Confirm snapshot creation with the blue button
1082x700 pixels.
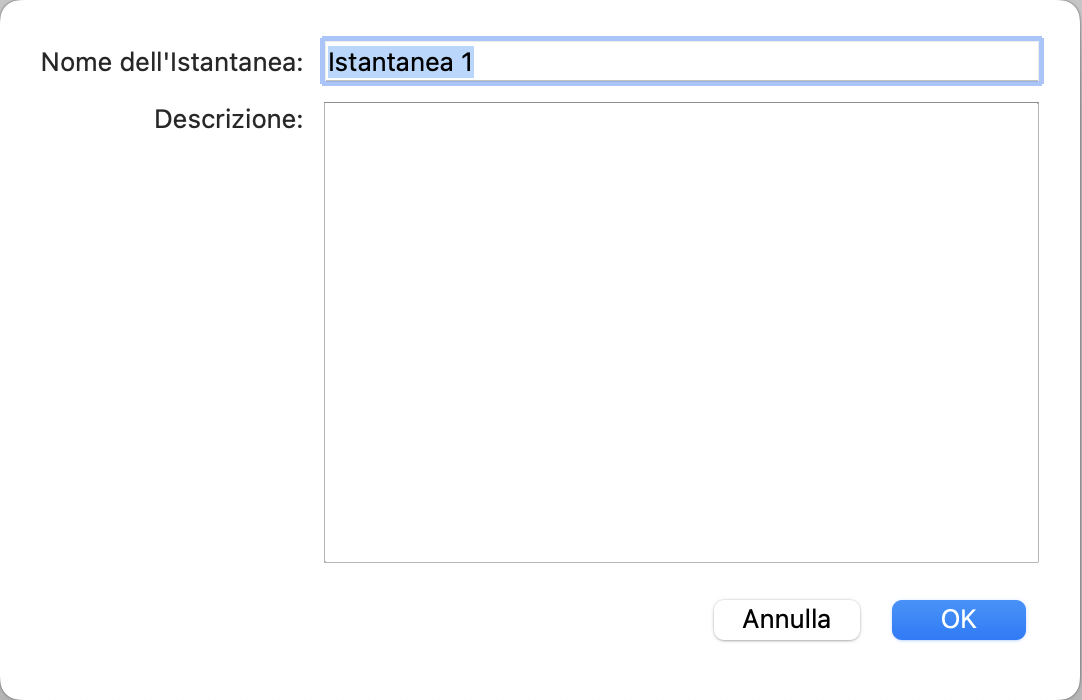click(958, 619)
